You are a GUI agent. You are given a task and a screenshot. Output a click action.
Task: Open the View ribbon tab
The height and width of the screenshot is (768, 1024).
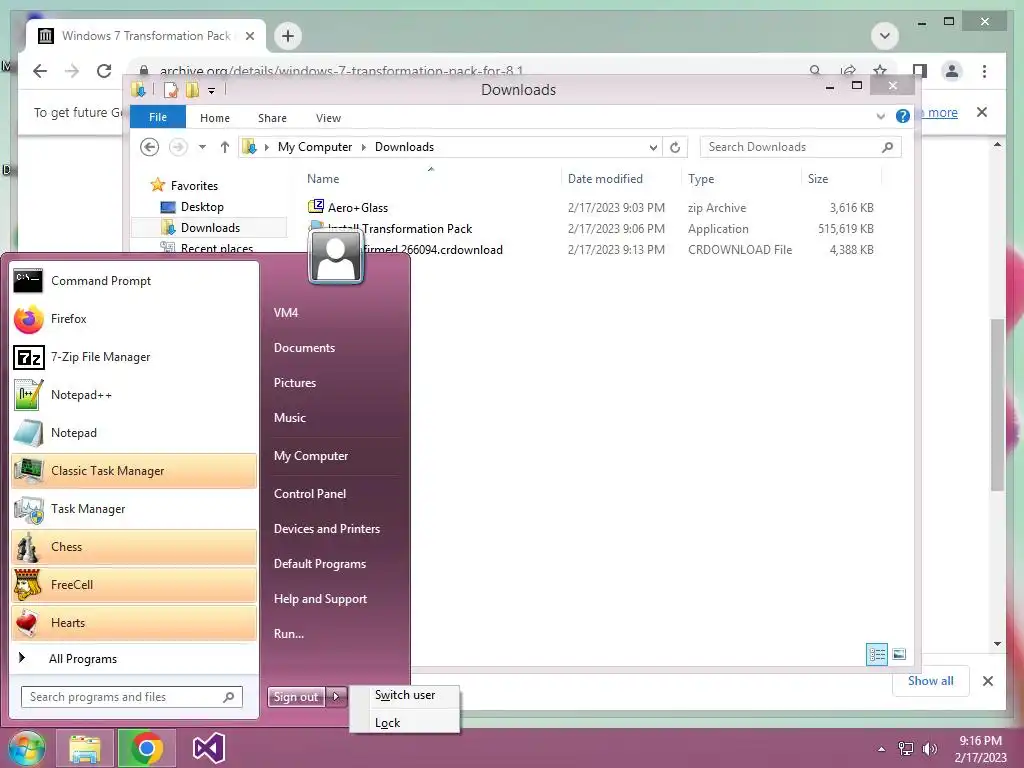pos(328,118)
